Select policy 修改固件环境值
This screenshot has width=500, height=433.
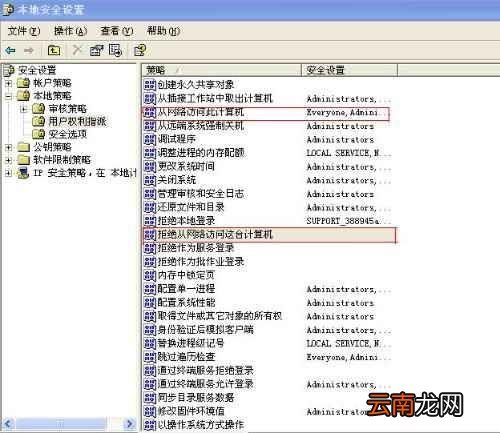point(191,411)
